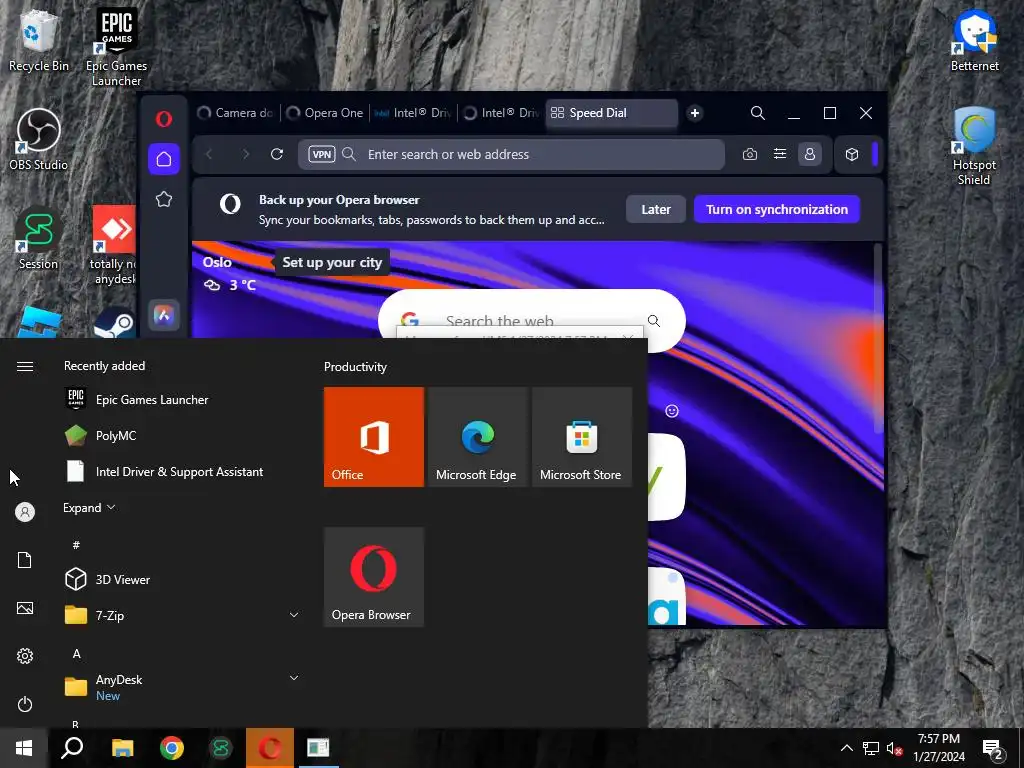This screenshot has height=768, width=1024.
Task: Click the Opera page vertical scrollbar
Action: click(878, 338)
